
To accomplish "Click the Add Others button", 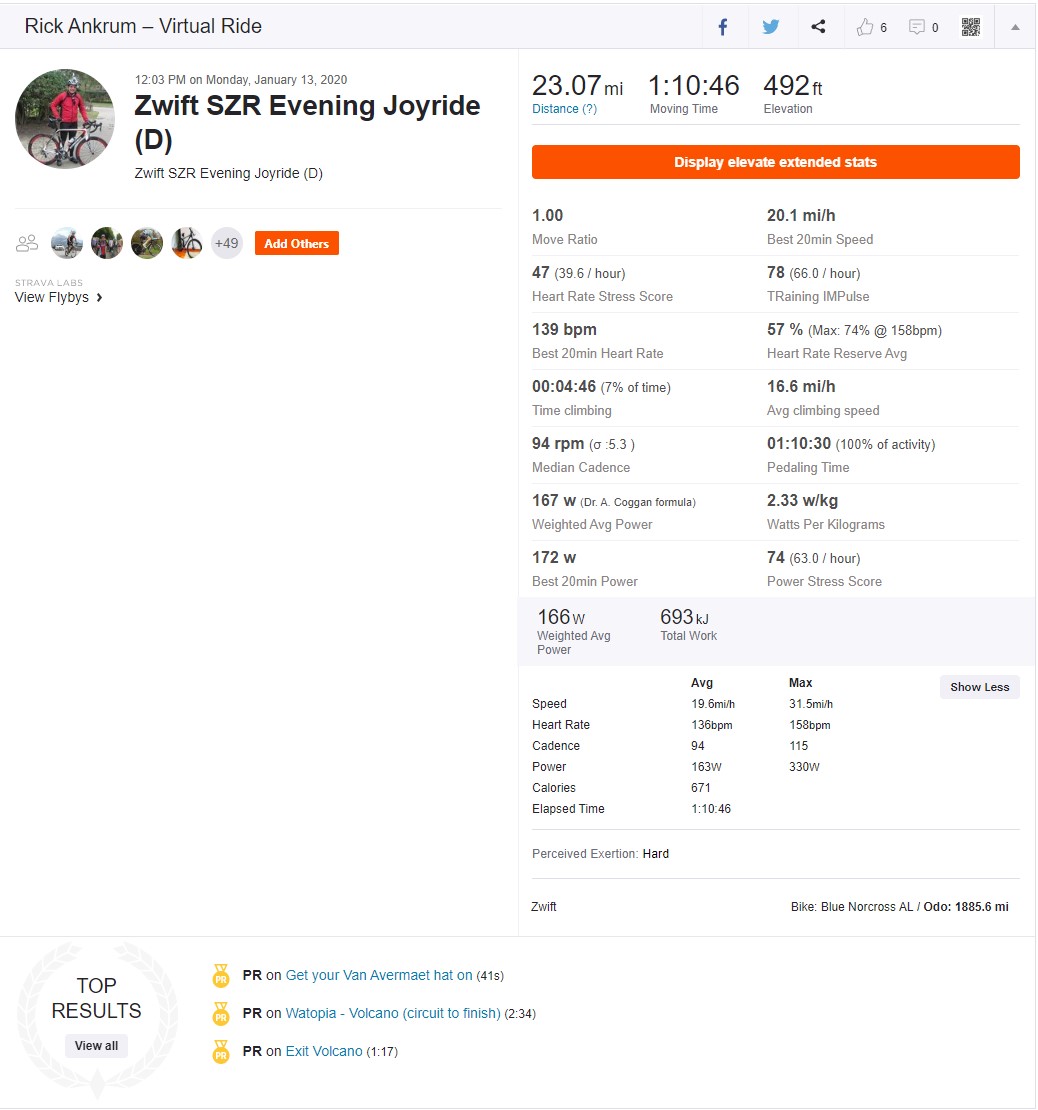I will pos(297,244).
